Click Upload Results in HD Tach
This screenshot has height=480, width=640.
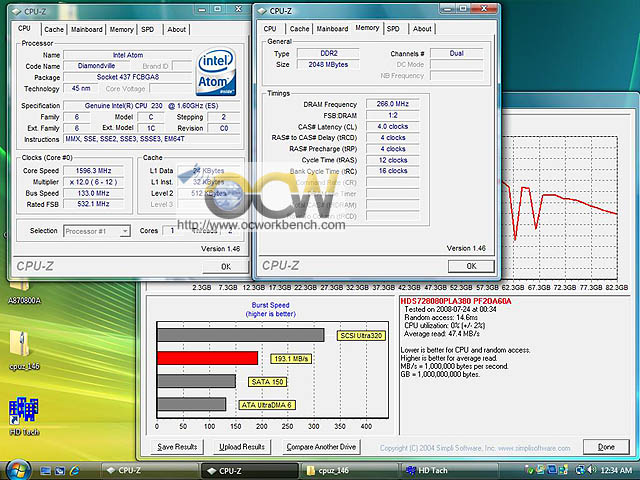pyautogui.click(x=242, y=447)
